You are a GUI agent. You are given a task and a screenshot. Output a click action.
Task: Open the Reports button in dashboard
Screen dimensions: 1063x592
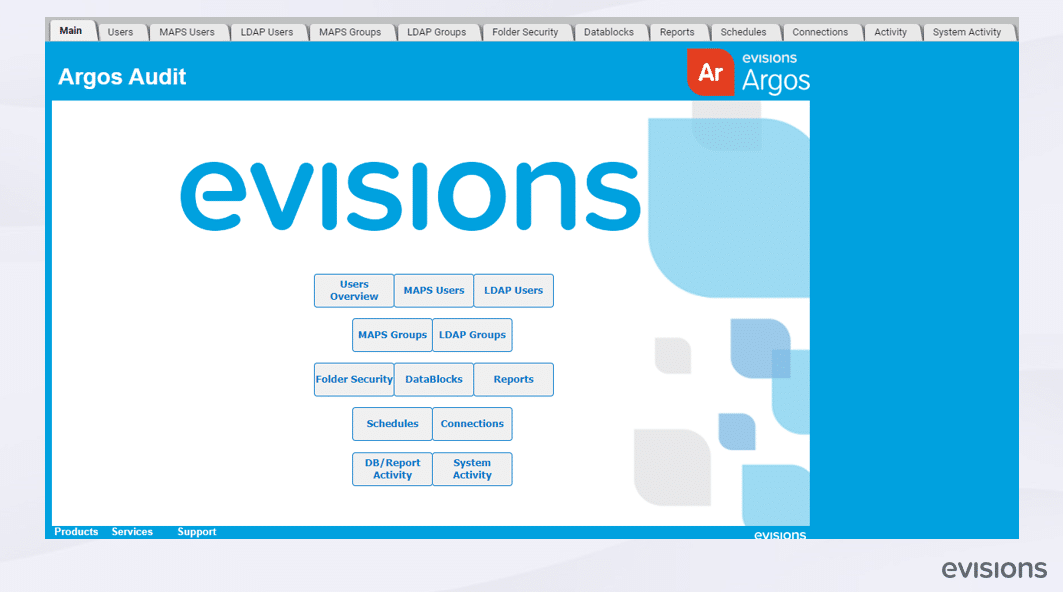[x=513, y=379]
